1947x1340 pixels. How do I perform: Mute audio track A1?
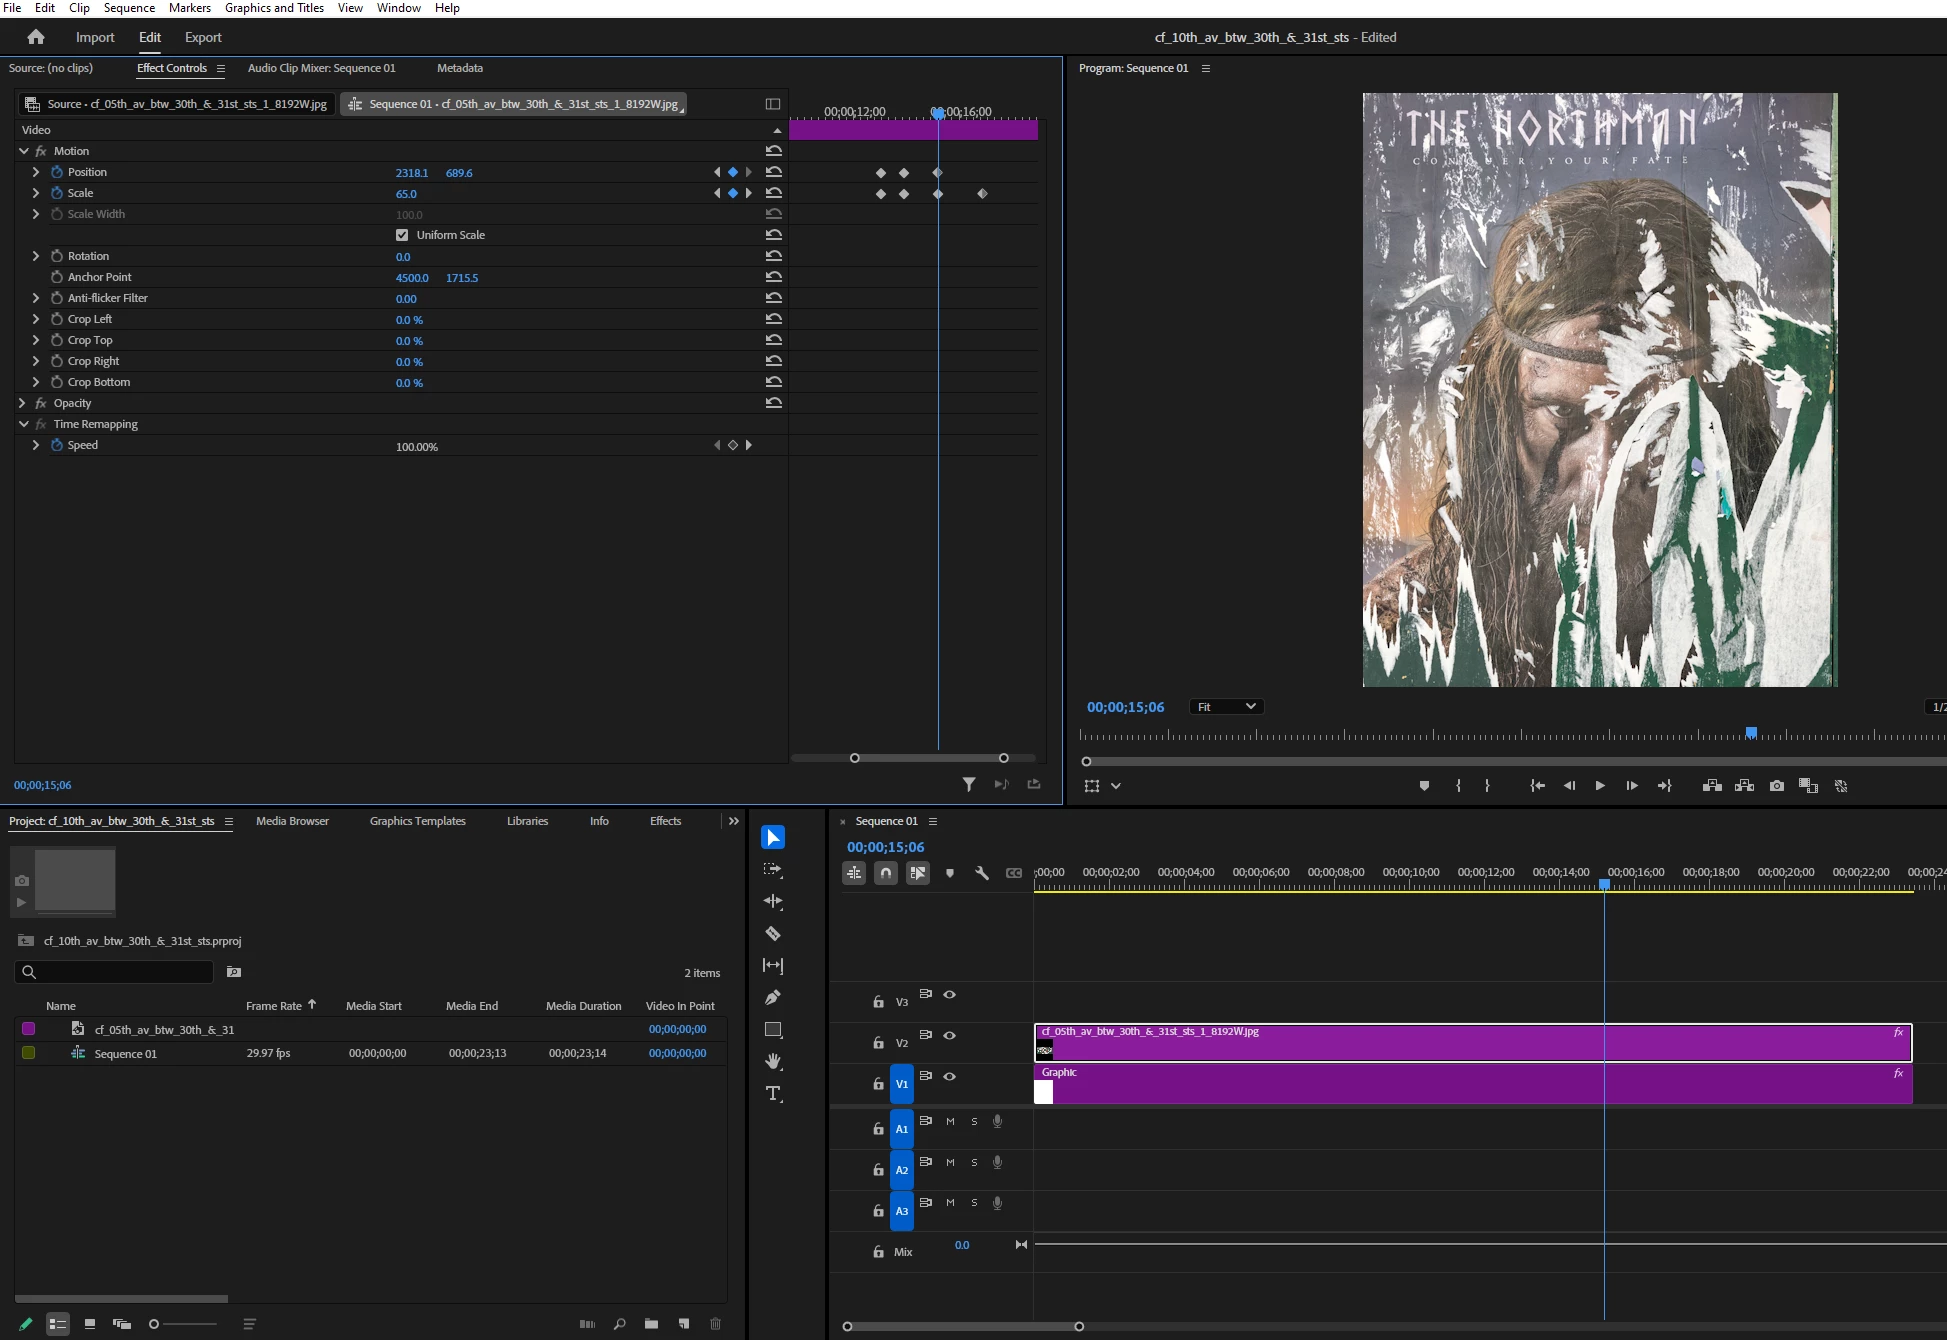tap(950, 1121)
